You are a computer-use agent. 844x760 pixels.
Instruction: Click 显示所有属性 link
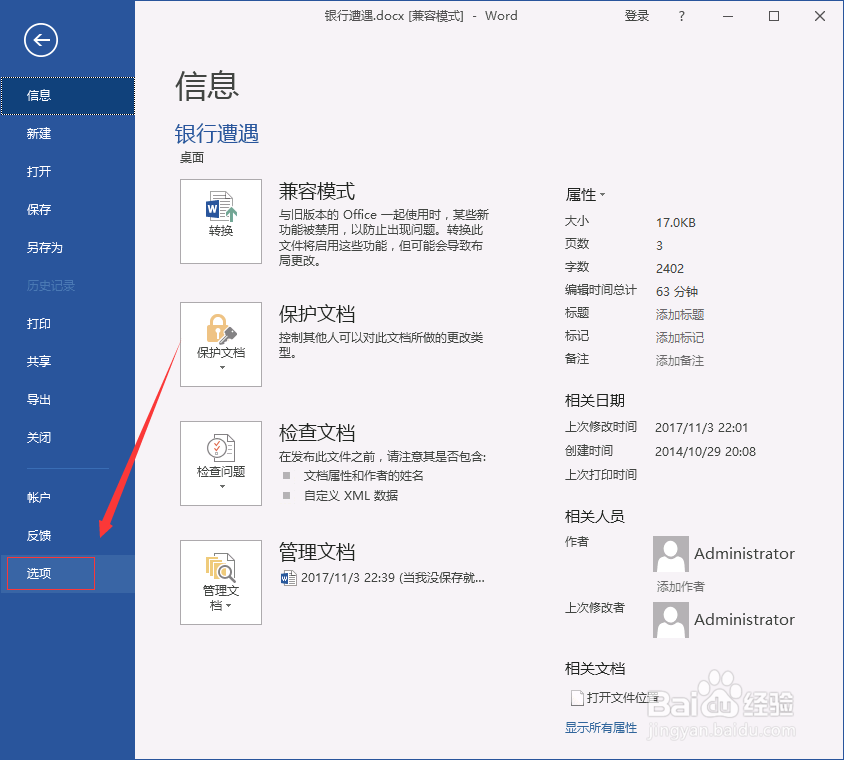(601, 728)
